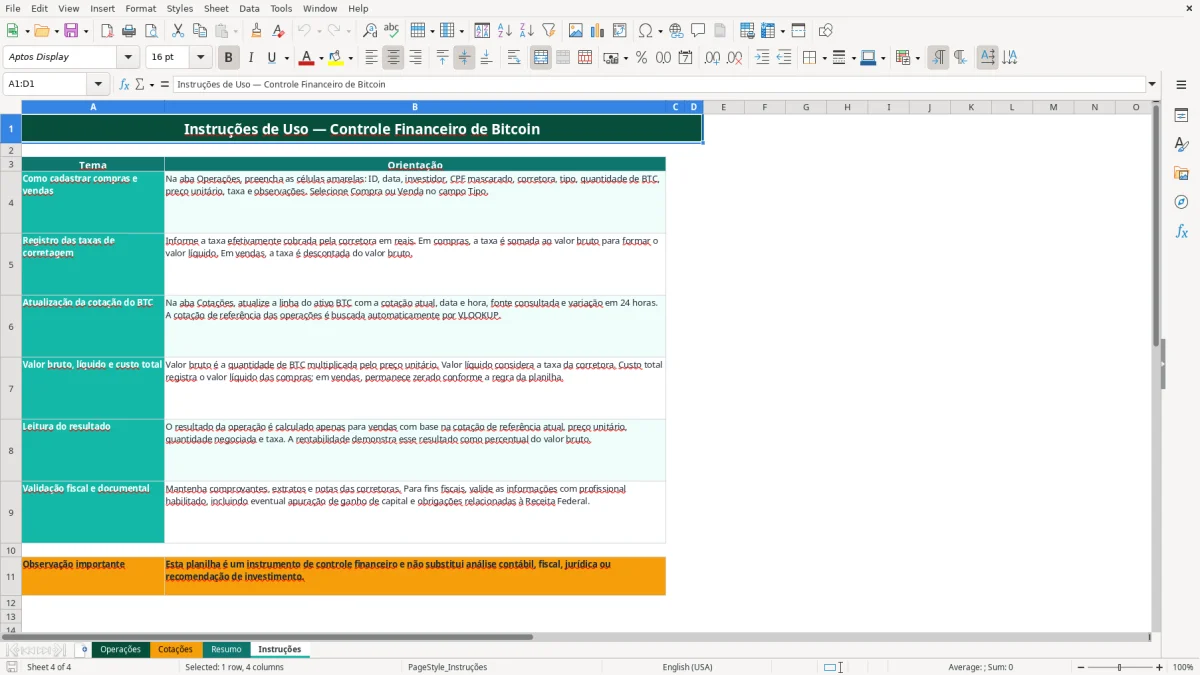Sort ascending A to Z

tap(504, 31)
